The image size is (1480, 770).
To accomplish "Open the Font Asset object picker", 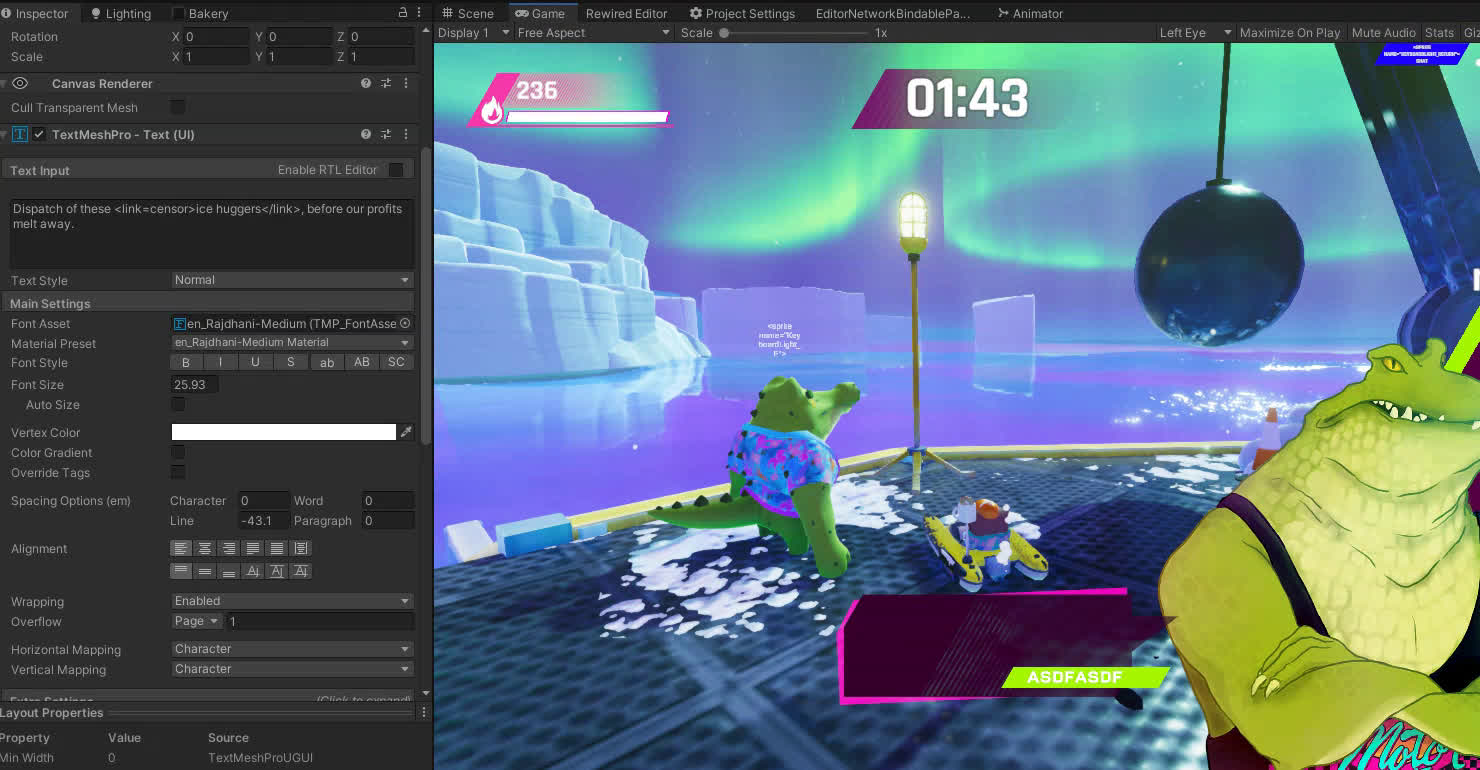I will (405, 323).
